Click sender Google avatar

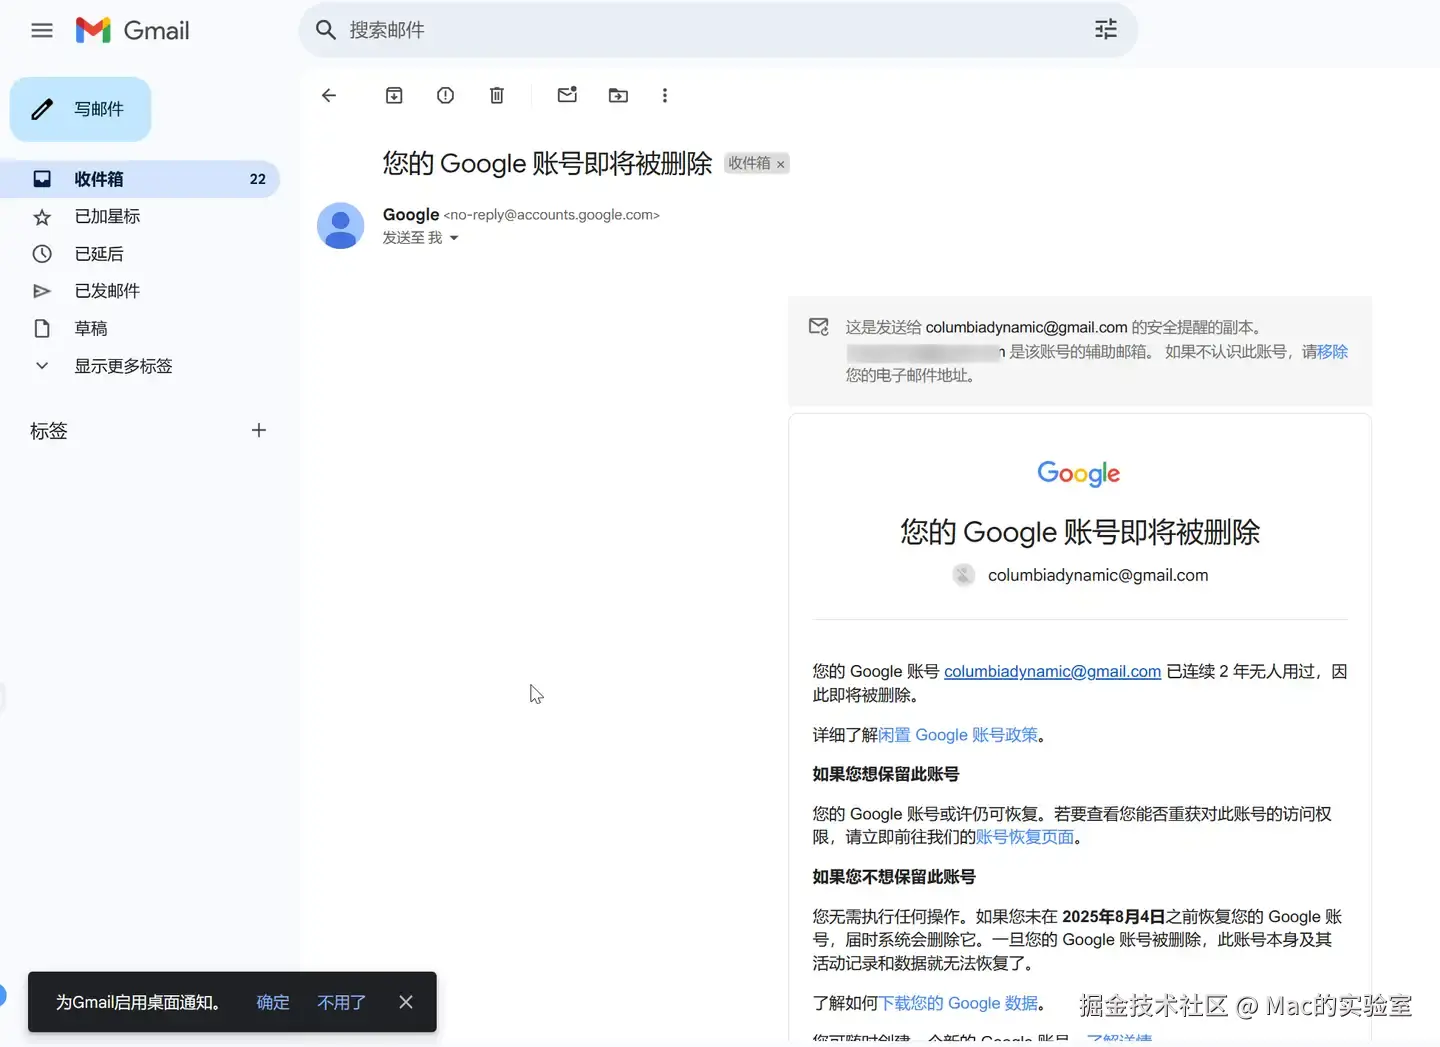click(x=341, y=226)
